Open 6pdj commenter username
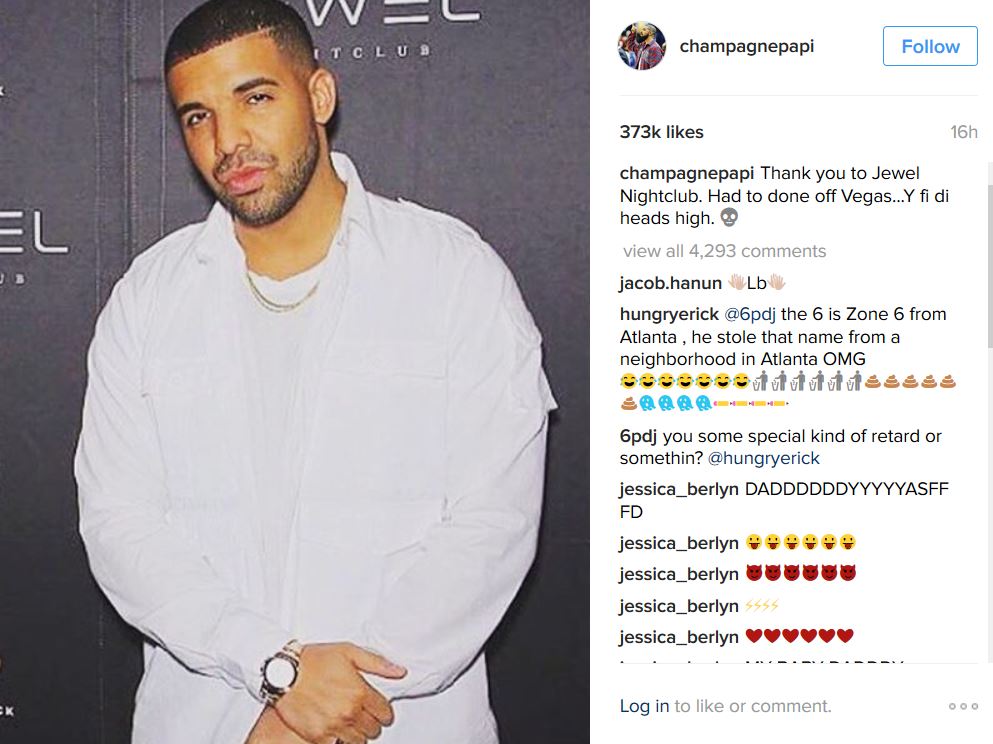The height and width of the screenshot is (744, 993). pyautogui.click(x=638, y=436)
